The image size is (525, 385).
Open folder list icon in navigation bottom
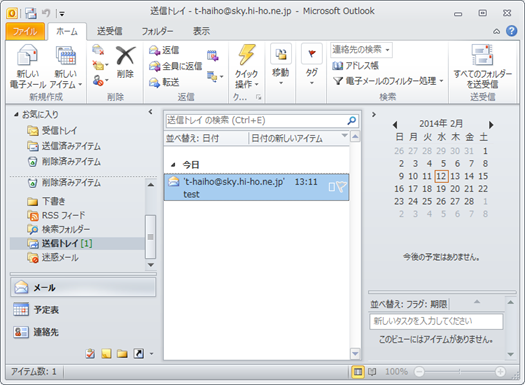(x=122, y=354)
